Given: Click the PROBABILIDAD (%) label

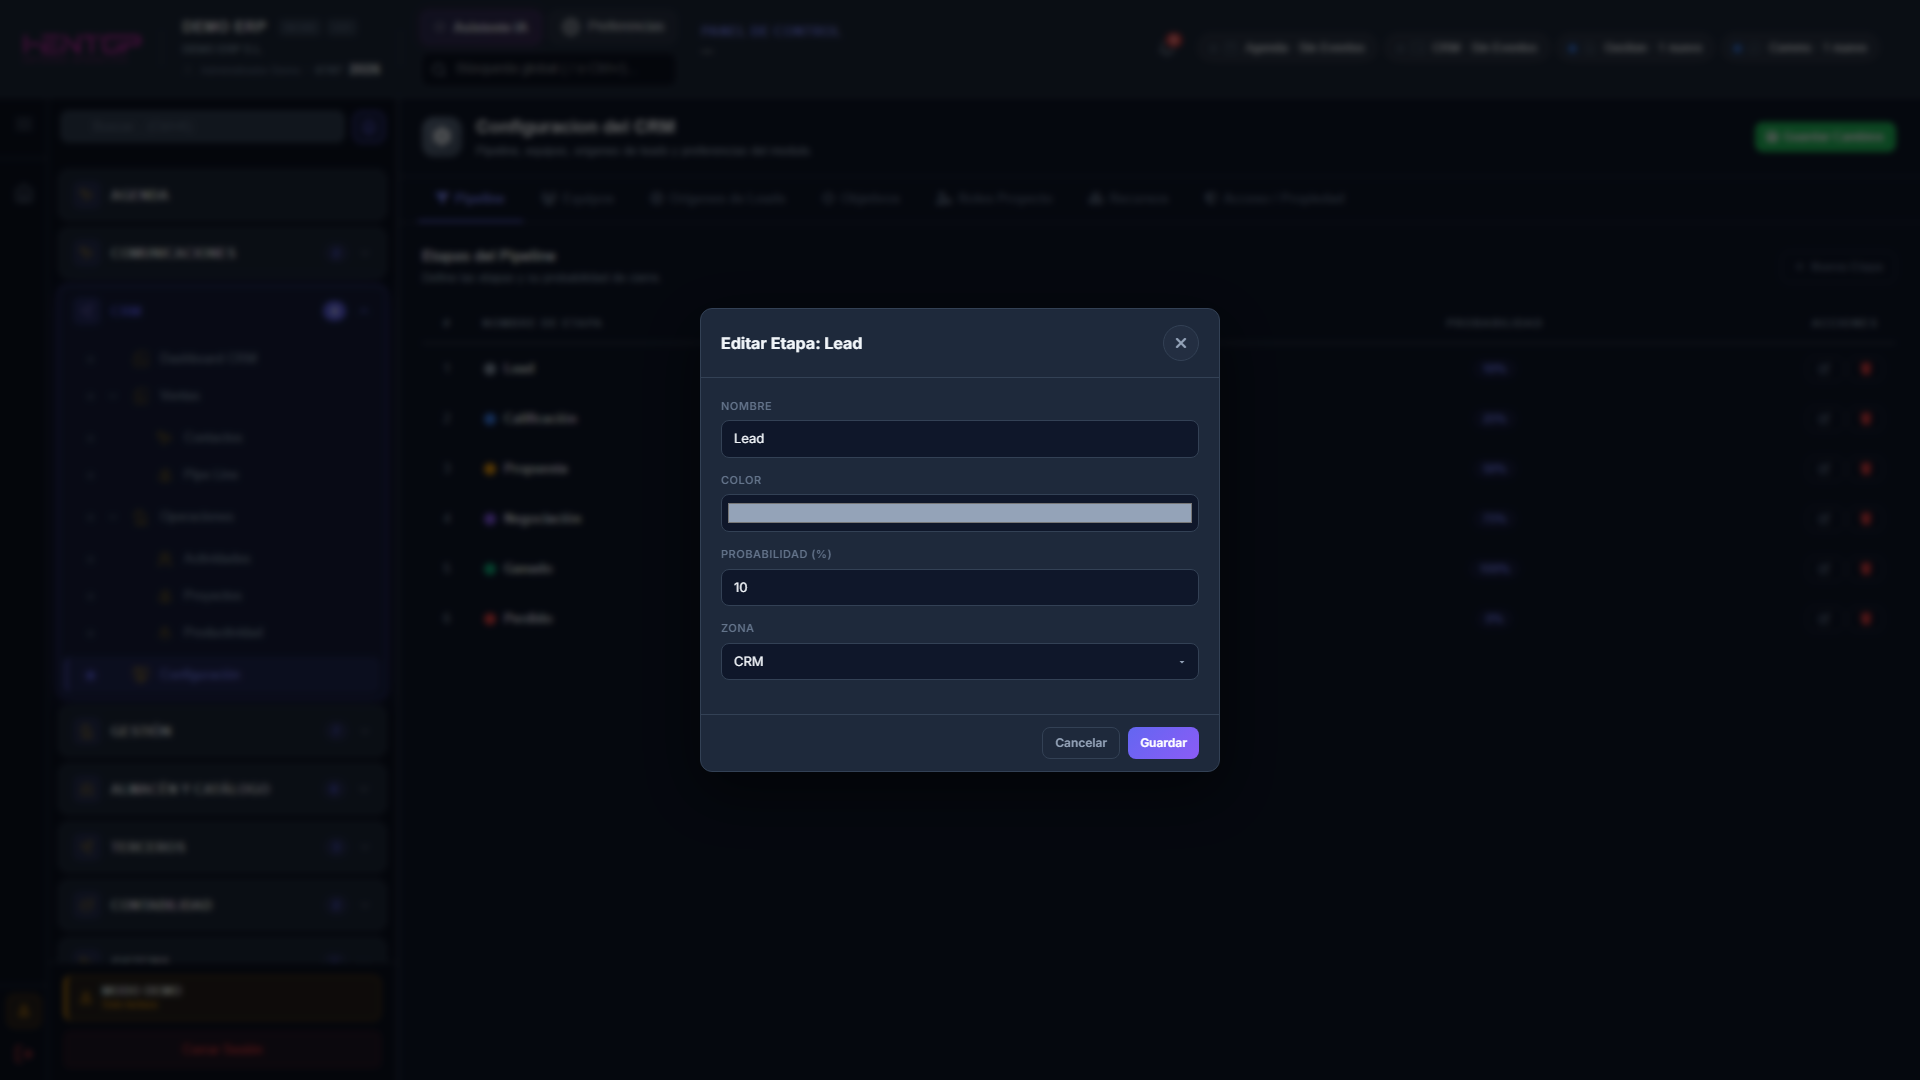Looking at the screenshot, I should pos(776,554).
